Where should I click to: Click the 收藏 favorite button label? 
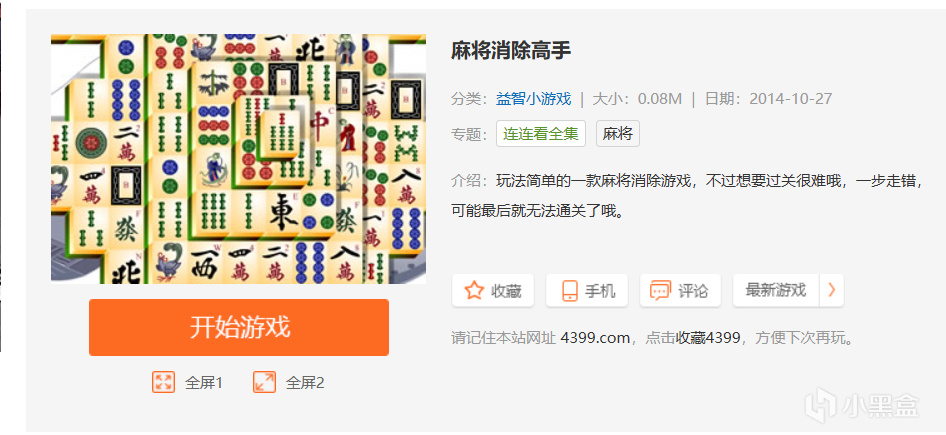click(x=506, y=291)
